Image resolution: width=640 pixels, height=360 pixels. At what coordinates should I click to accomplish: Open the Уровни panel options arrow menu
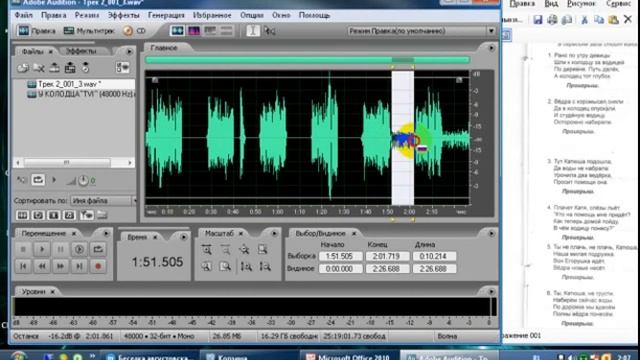pyautogui.click(x=491, y=292)
